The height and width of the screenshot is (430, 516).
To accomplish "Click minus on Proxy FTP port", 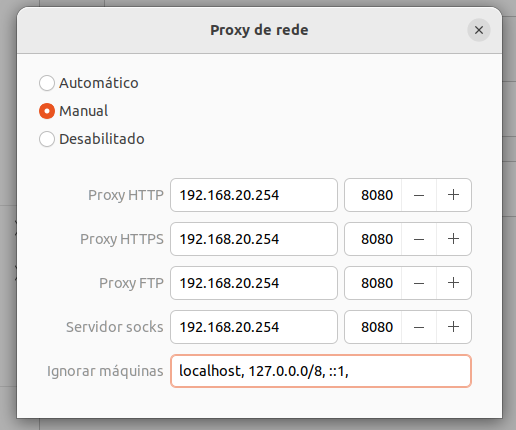I will (419, 283).
